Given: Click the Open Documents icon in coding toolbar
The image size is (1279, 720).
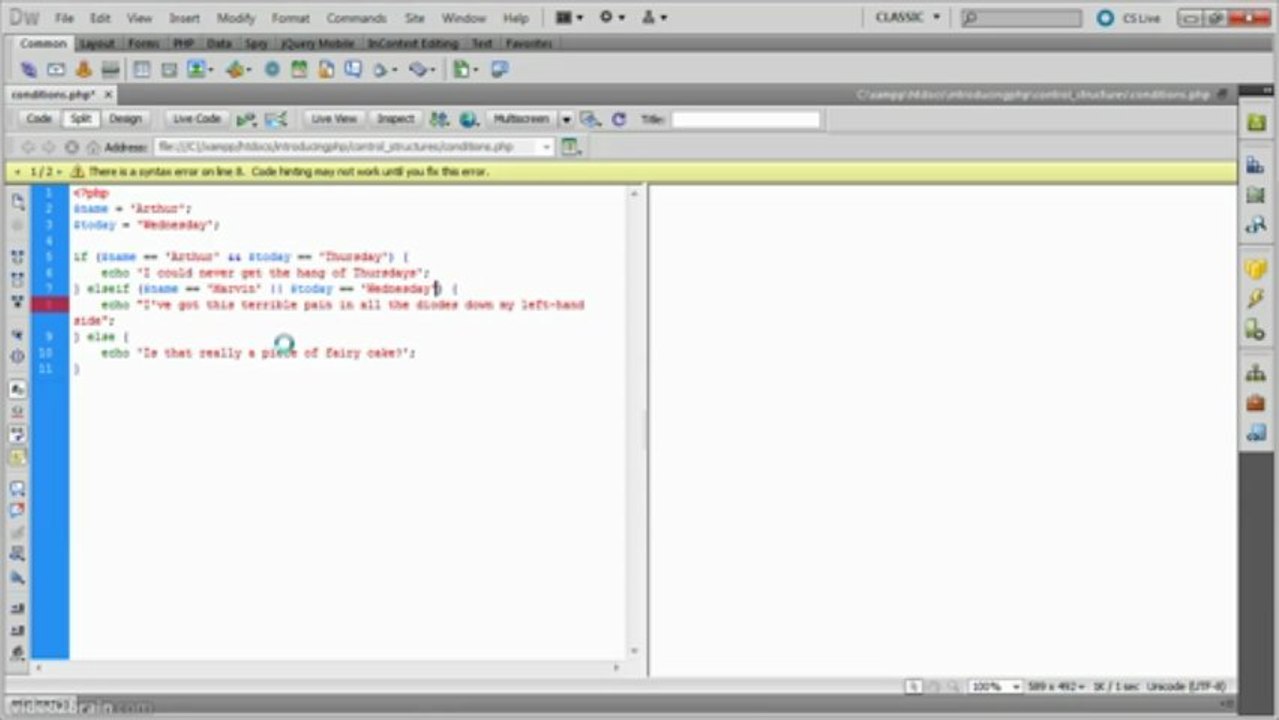Looking at the screenshot, I should tap(18, 201).
